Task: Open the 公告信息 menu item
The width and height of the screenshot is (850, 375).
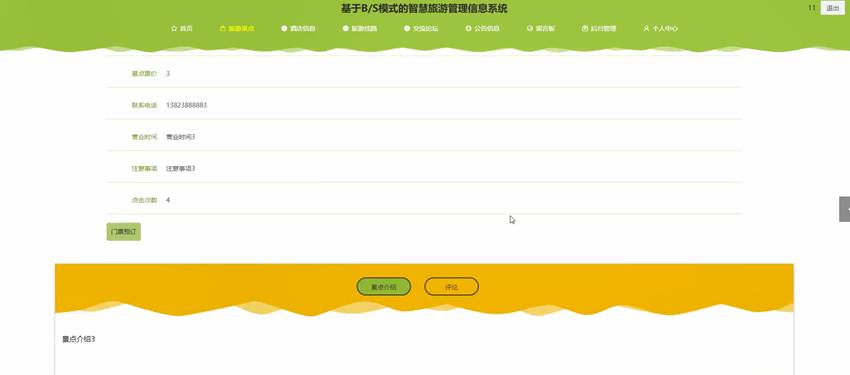Action: (482, 29)
